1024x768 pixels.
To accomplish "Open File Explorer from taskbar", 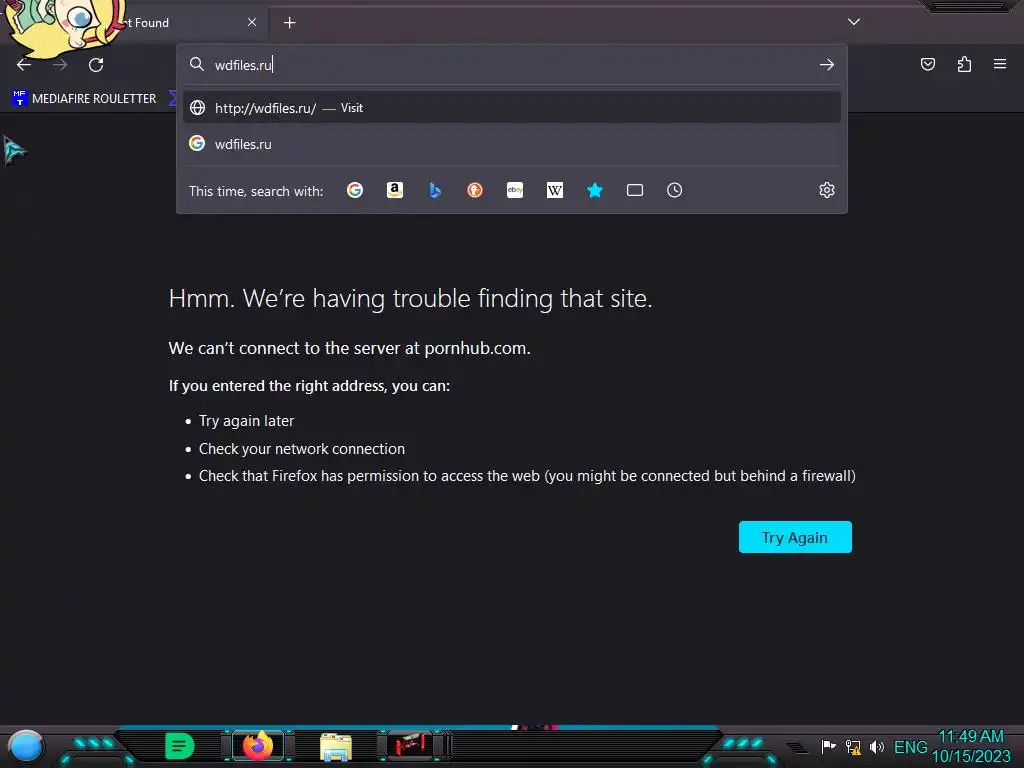I will tap(336, 747).
